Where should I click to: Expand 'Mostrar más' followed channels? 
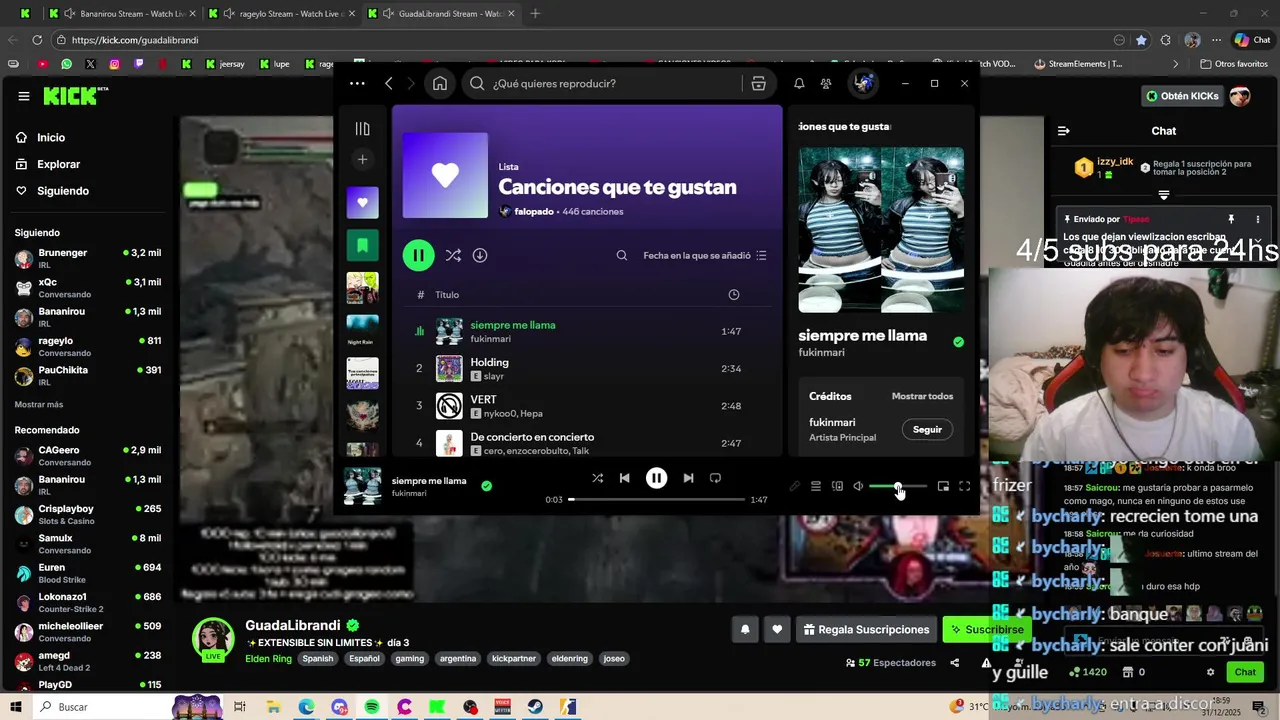[39, 405]
